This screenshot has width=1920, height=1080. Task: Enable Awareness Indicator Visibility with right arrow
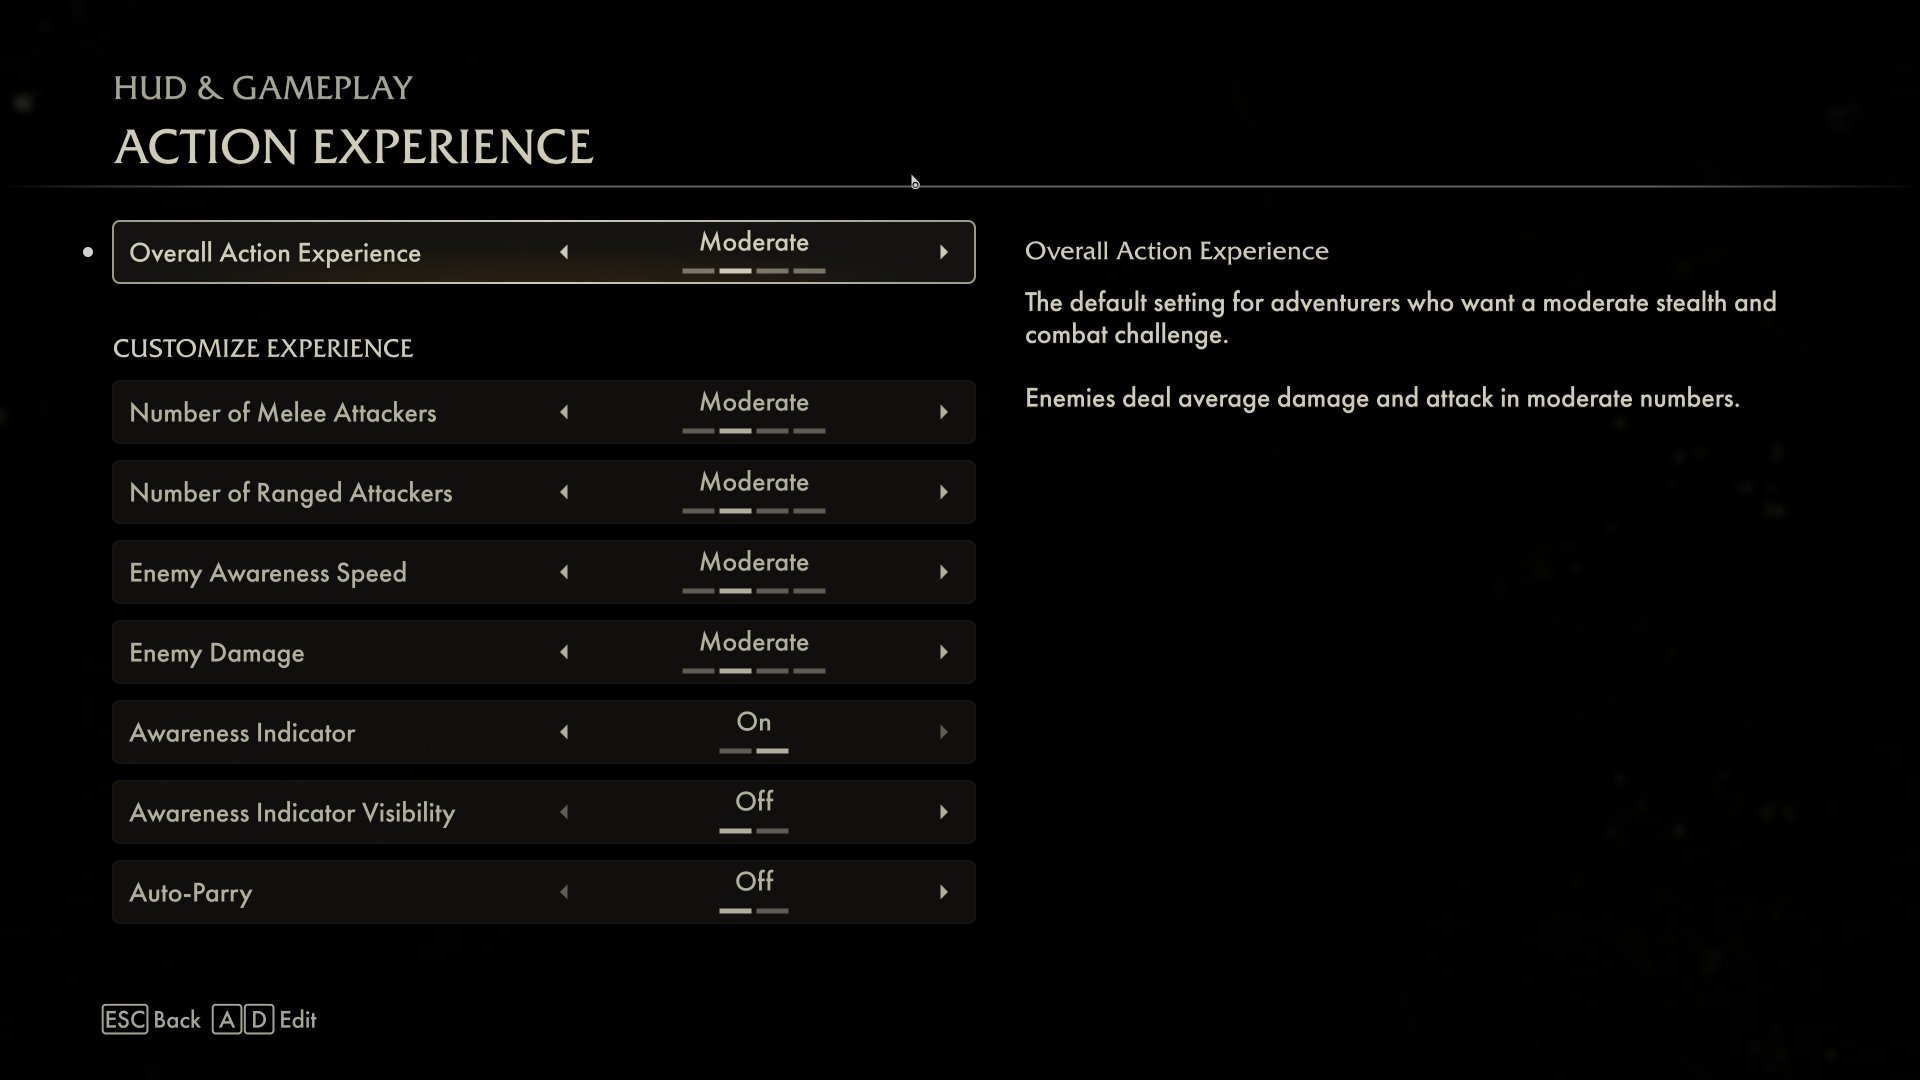[x=943, y=812]
